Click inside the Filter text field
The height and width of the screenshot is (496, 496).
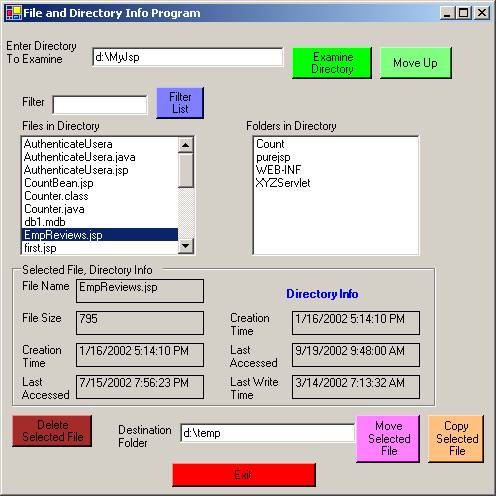pos(100,105)
